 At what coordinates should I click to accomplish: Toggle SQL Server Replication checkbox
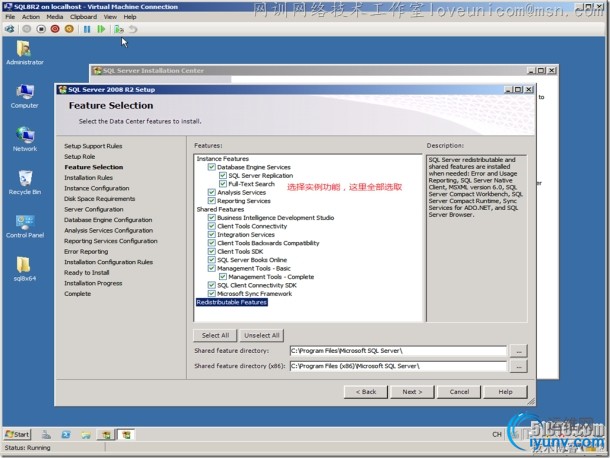pyautogui.click(x=223, y=175)
